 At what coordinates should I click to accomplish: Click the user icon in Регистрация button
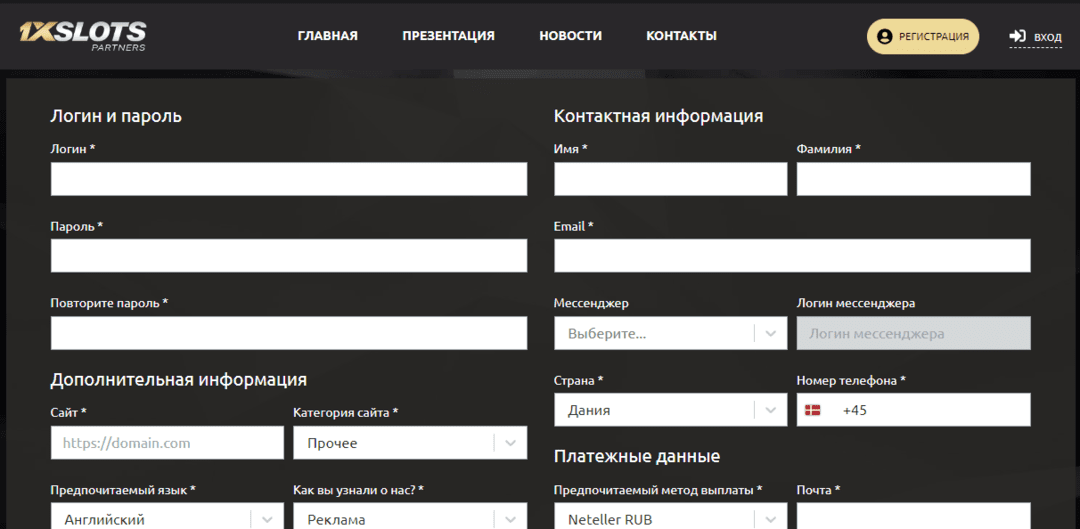coord(885,37)
